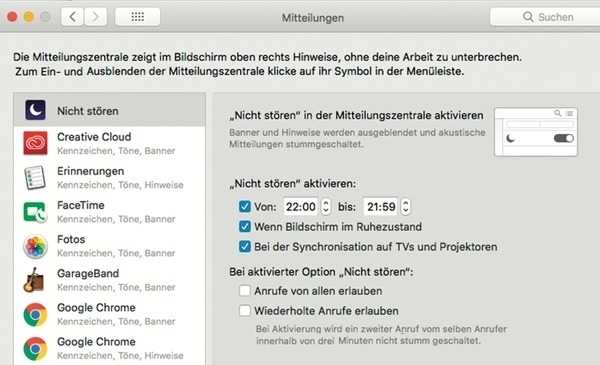
Task: Open the Nicht stören list entry
Action: click(109, 110)
